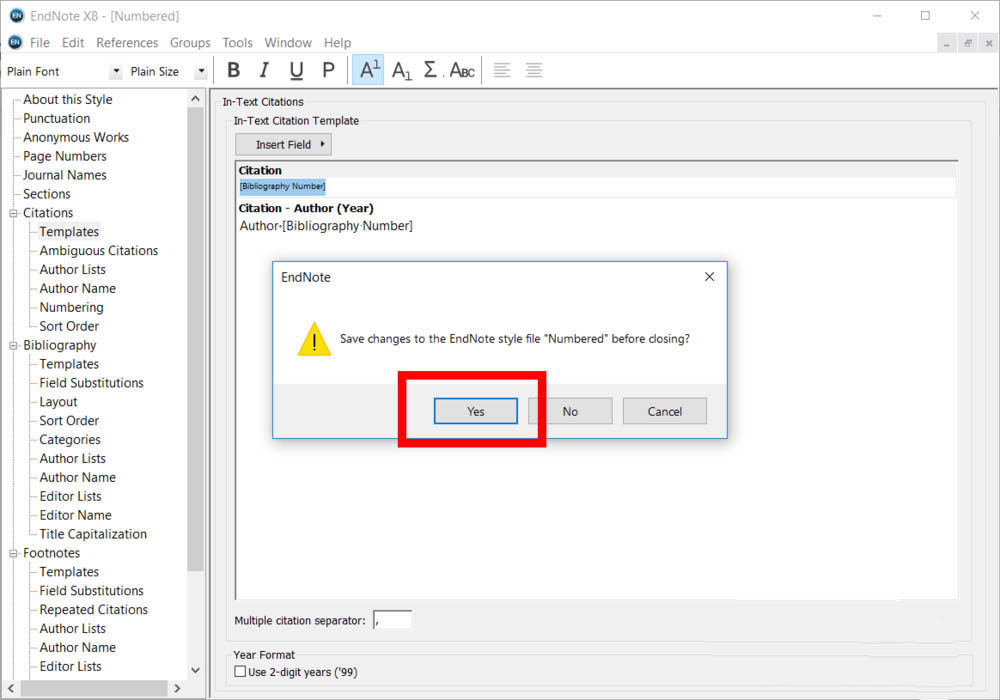The image size is (1000, 700).
Task: Select Title Capitalization in the tree
Action: (93, 534)
